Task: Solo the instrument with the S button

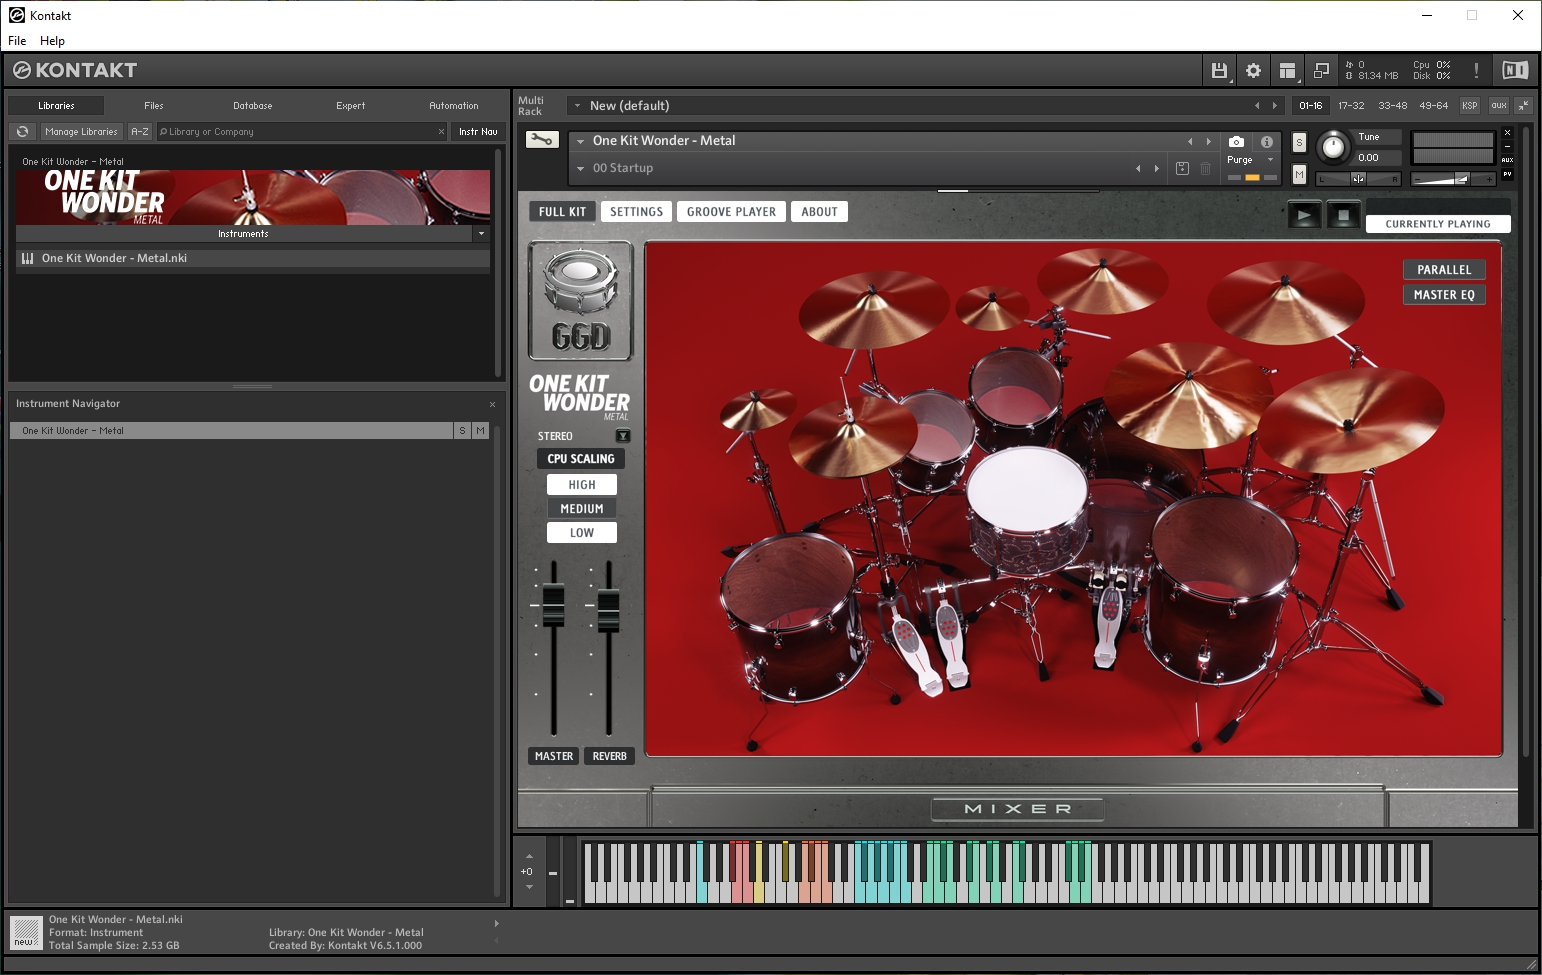Action: [1299, 143]
